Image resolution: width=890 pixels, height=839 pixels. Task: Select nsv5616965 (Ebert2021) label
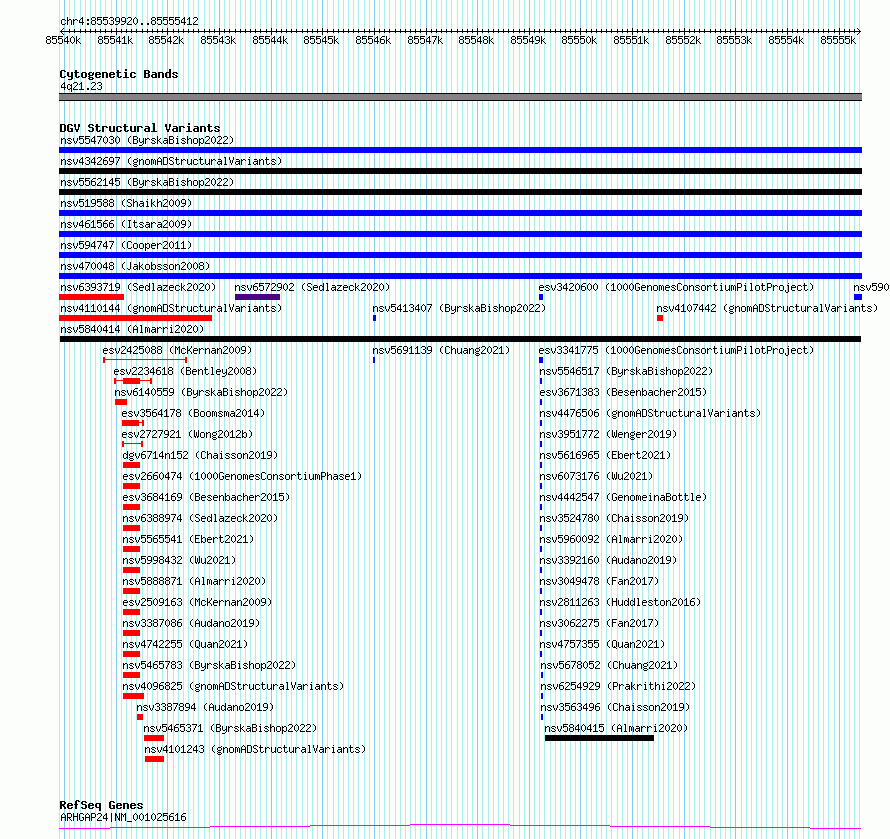(605, 455)
